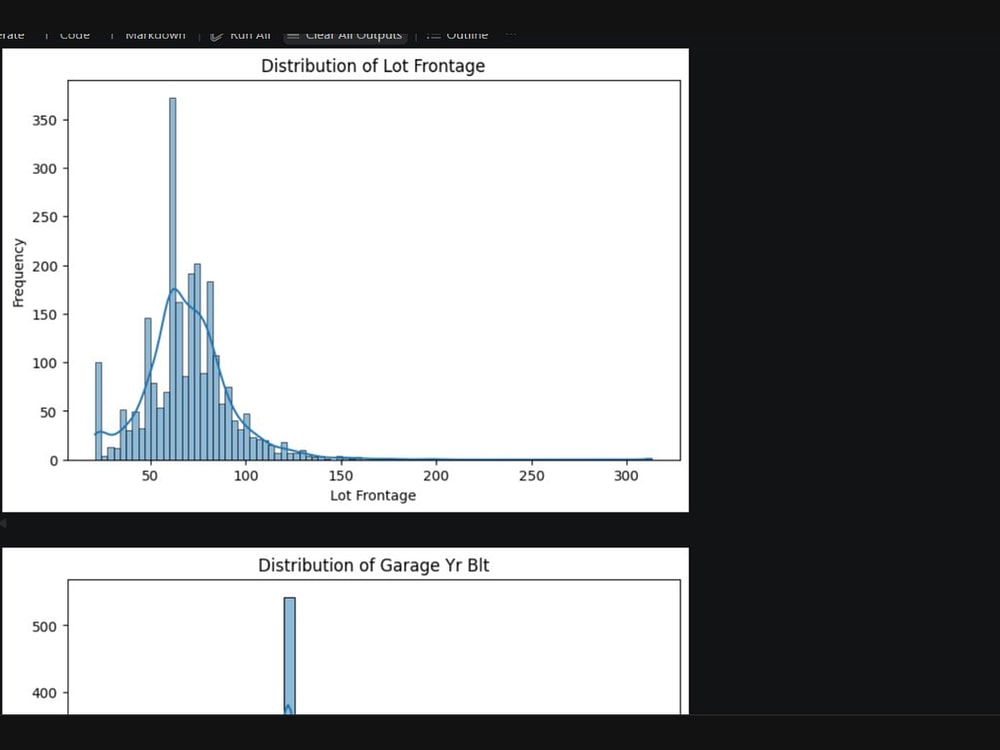This screenshot has width=1000, height=750.
Task: Click the tall bar in the Garage Yr Blt chart
Action: (x=290, y=656)
